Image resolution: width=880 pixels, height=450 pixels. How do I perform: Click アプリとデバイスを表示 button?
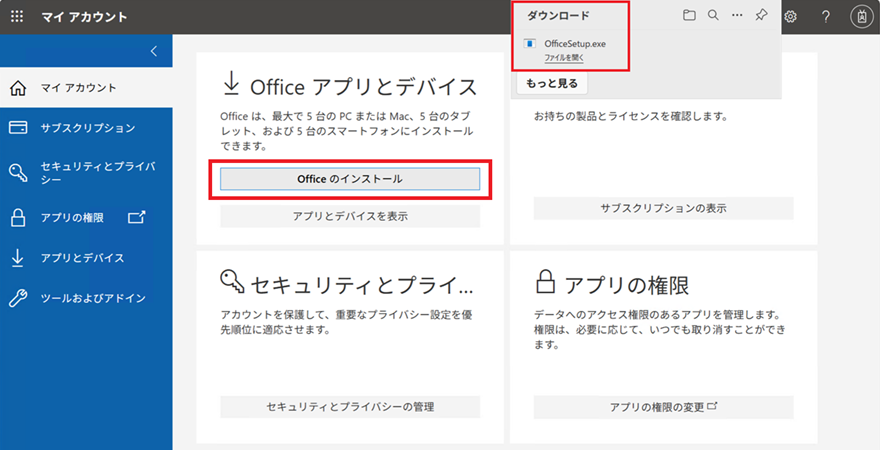point(350,216)
